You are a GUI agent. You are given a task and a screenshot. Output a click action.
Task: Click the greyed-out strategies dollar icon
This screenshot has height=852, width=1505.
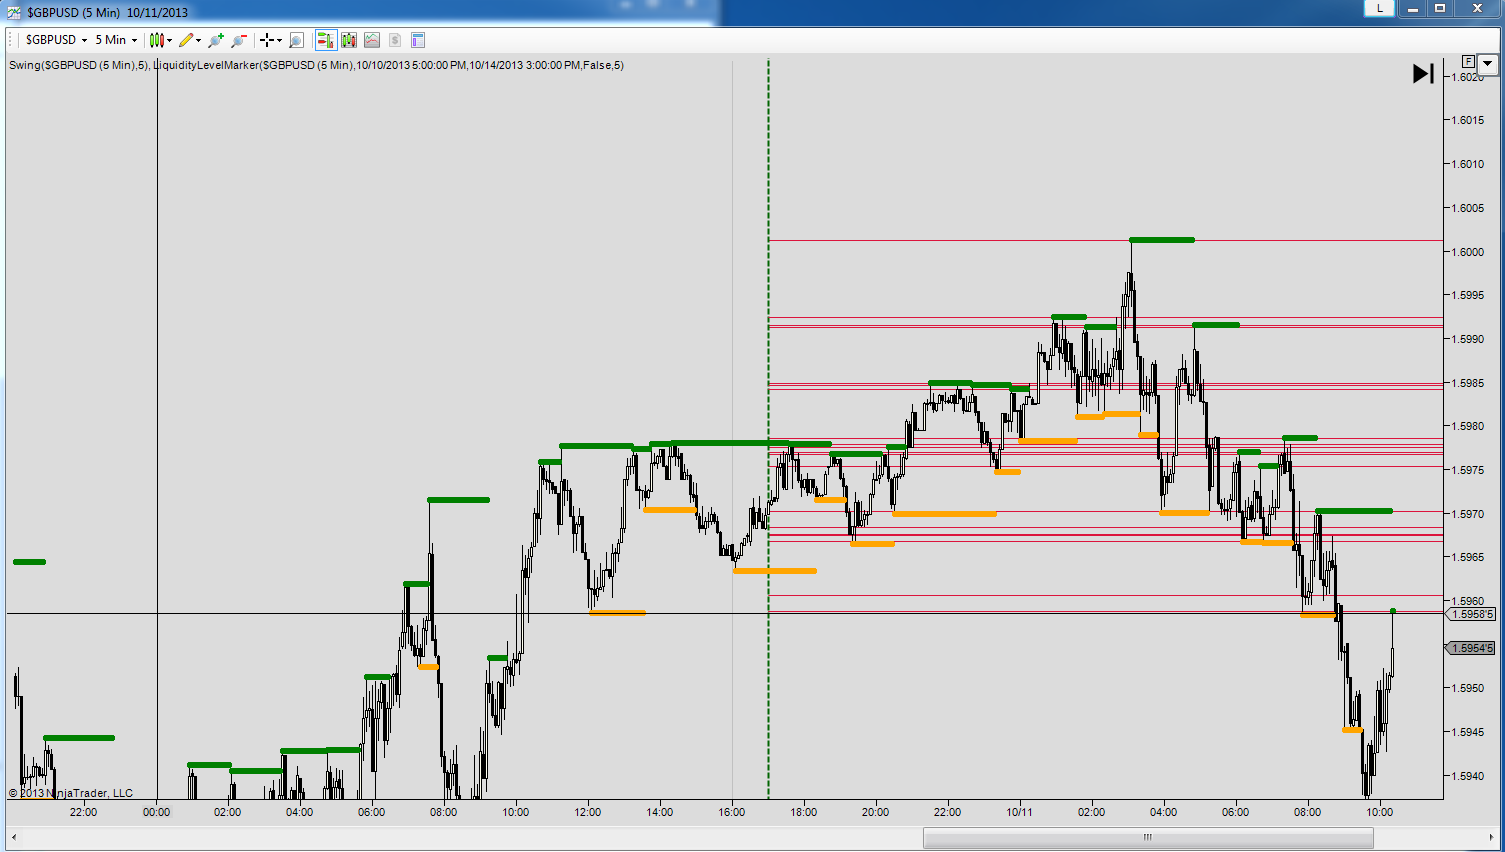tap(395, 40)
